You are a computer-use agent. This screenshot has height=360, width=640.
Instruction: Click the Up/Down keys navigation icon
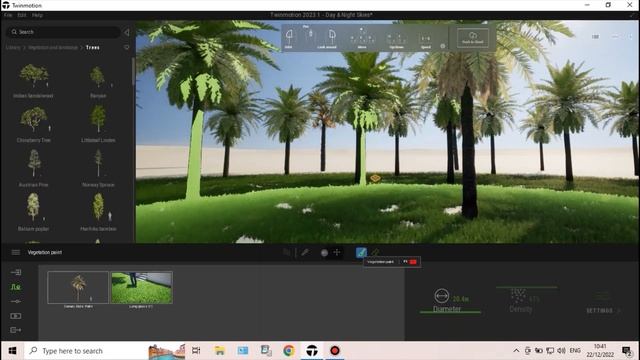396,40
